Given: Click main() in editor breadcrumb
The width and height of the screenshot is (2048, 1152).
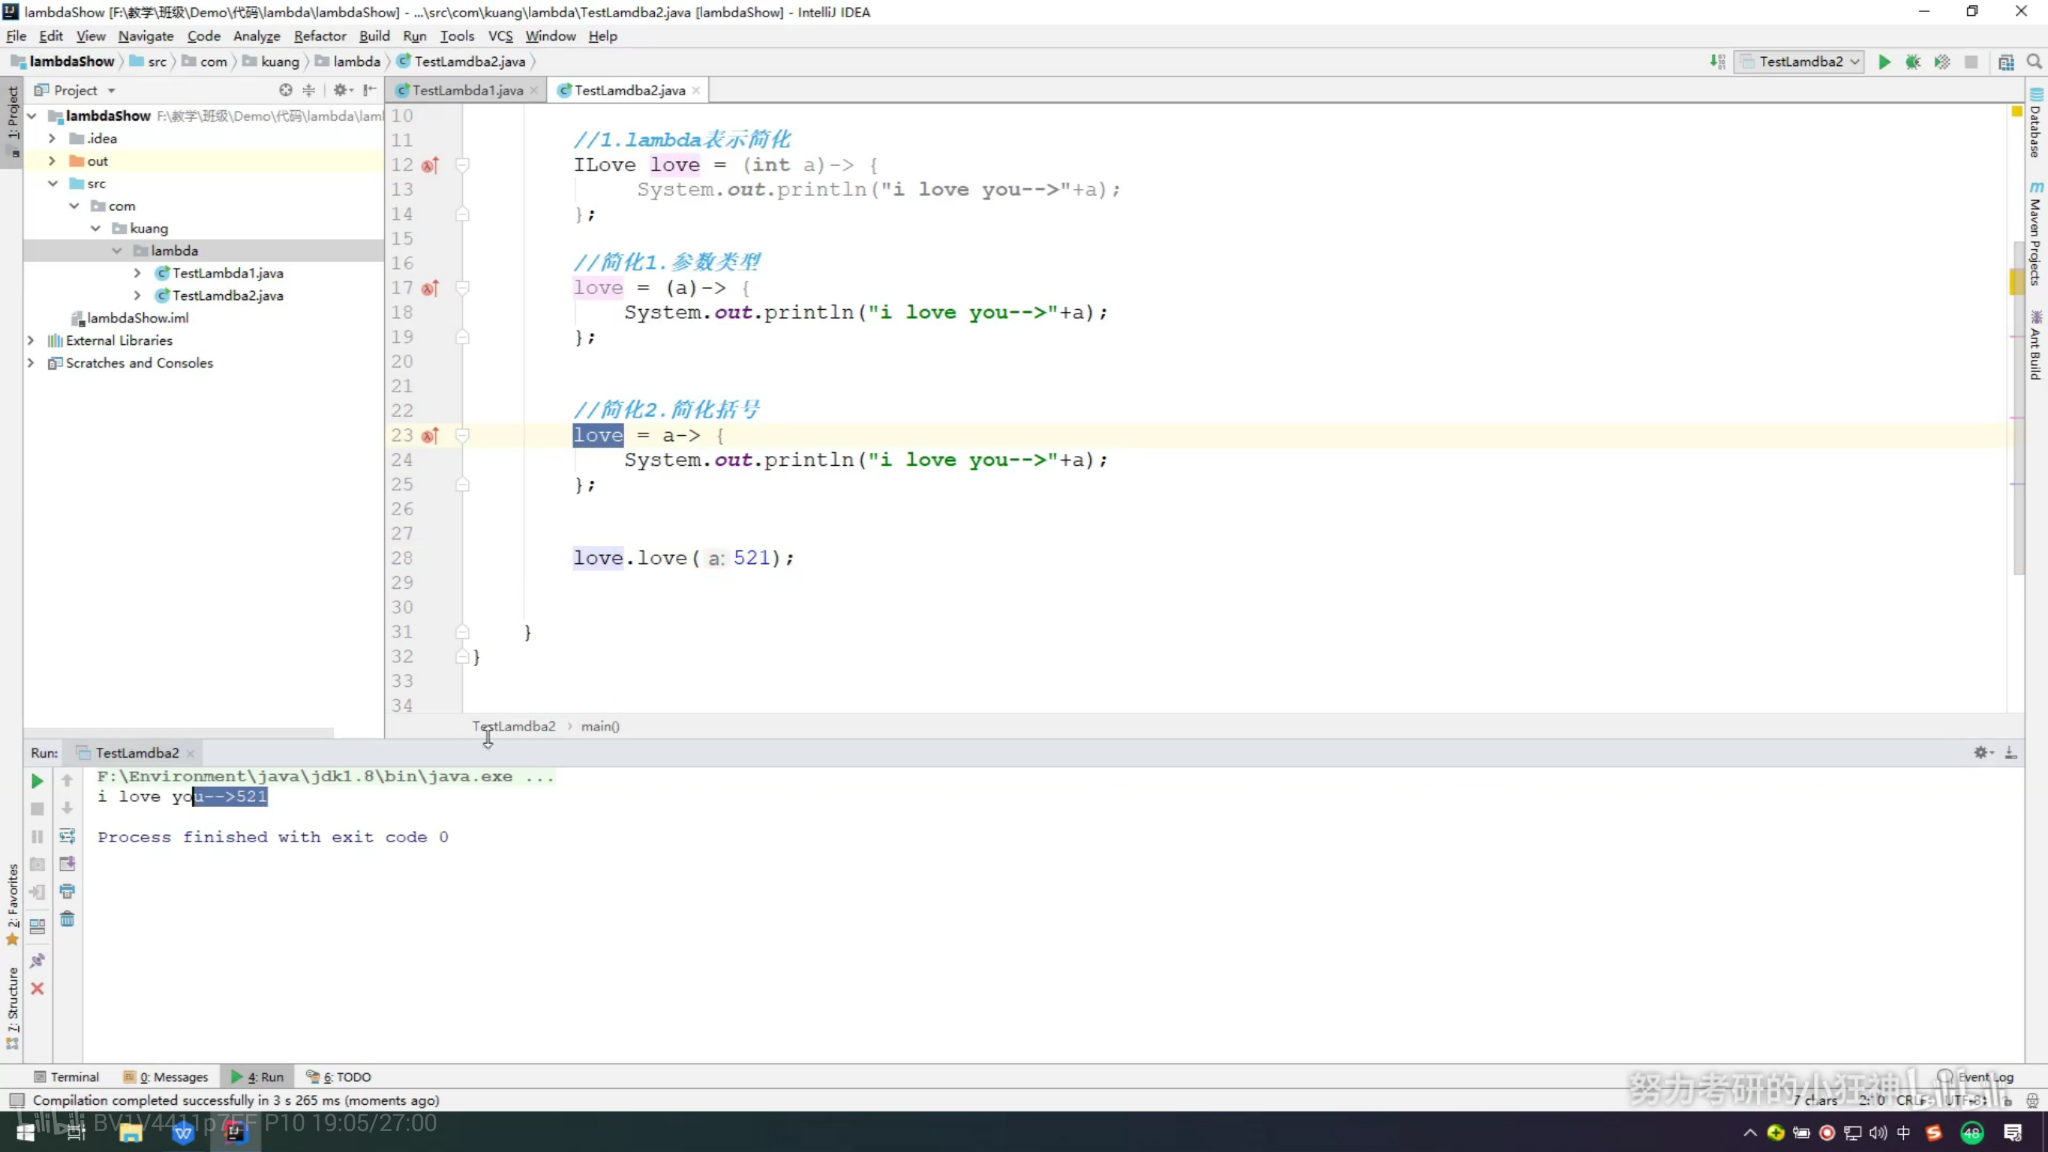Looking at the screenshot, I should [x=600, y=727].
